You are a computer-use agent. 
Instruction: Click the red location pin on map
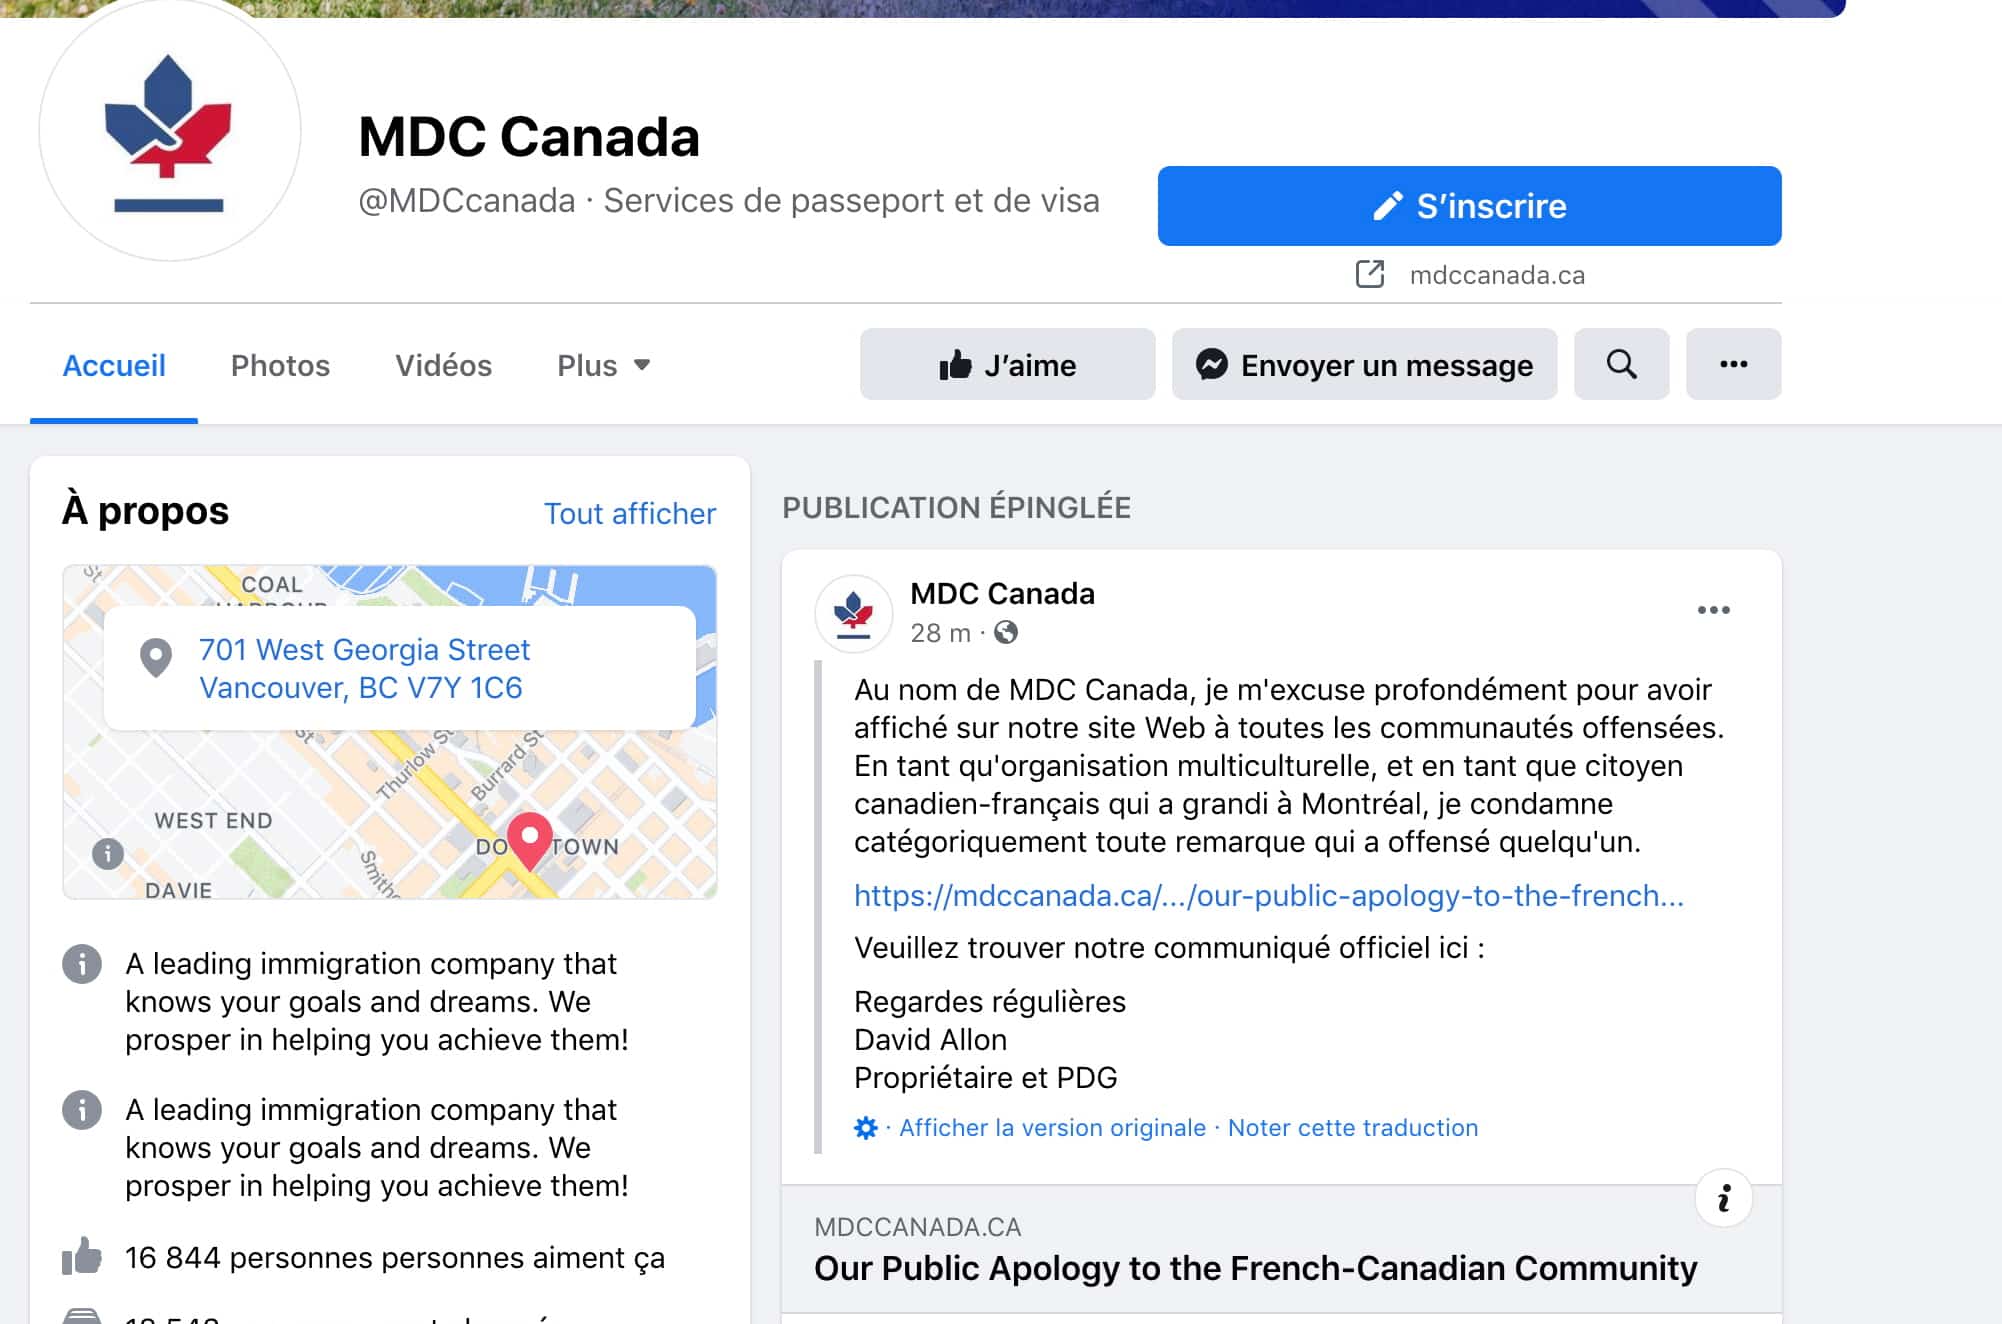(x=530, y=838)
